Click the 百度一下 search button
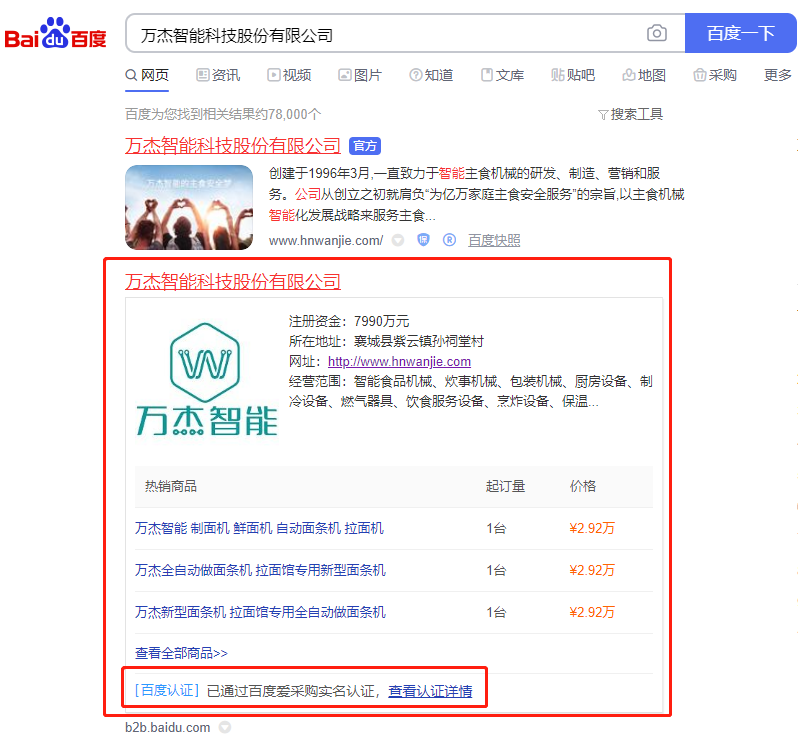Image resolution: width=798 pixels, height=752 pixels. coord(740,34)
